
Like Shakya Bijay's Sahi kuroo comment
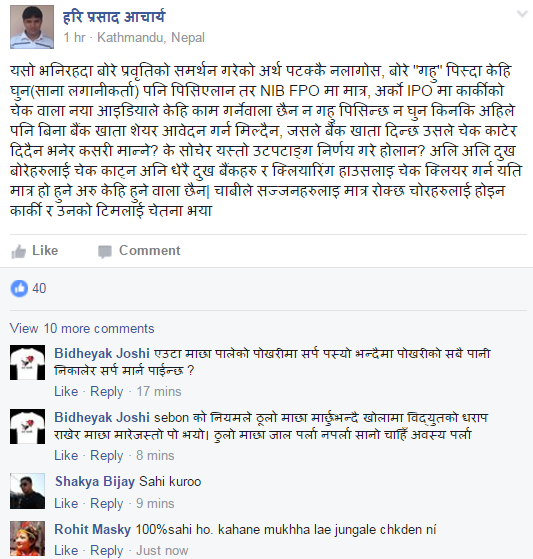[66, 503]
